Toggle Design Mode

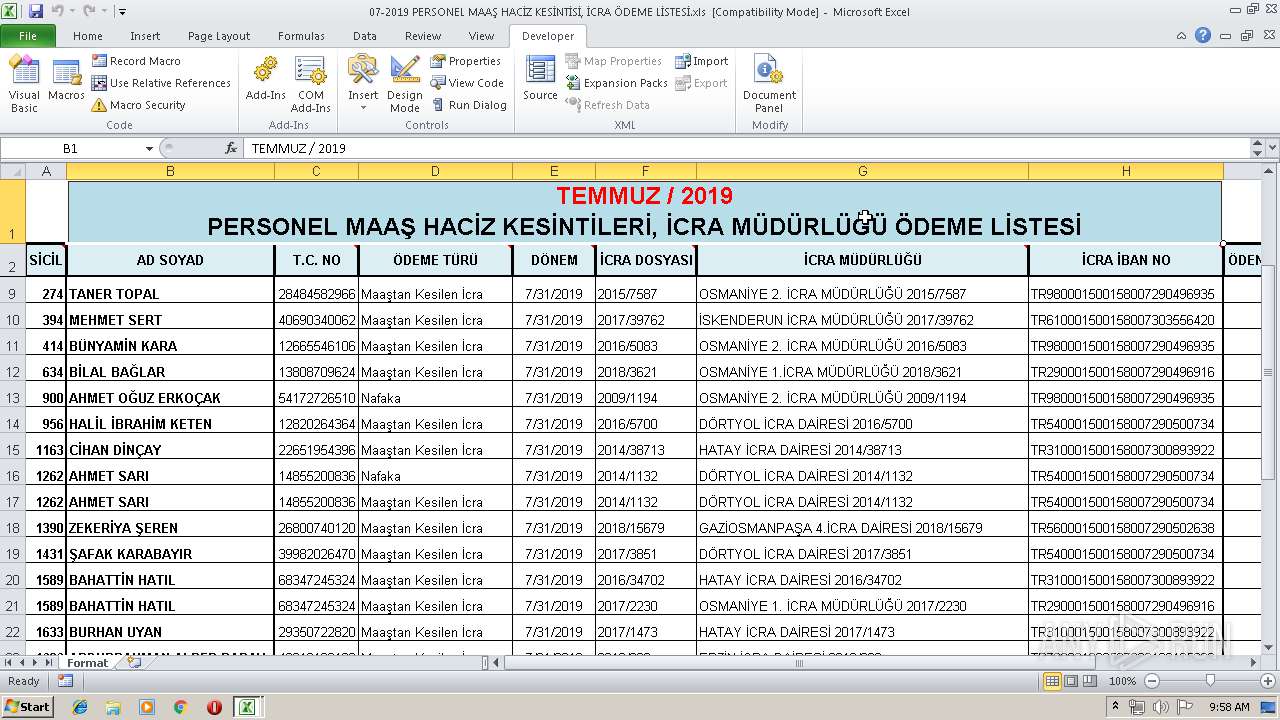(x=405, y=85)
